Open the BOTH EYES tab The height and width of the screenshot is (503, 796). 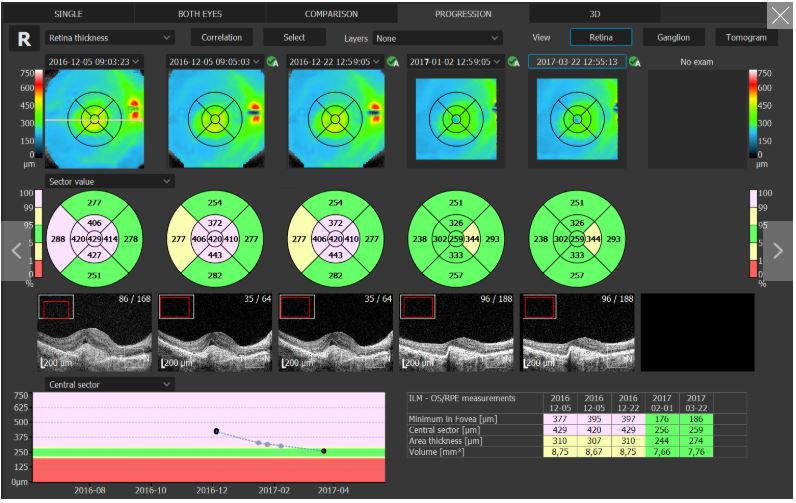(199, 14)
